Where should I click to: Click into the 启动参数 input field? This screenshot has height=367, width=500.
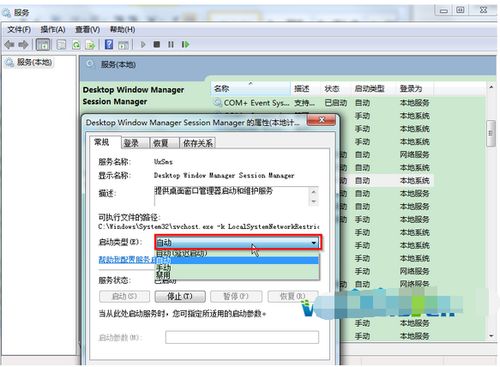242,337
